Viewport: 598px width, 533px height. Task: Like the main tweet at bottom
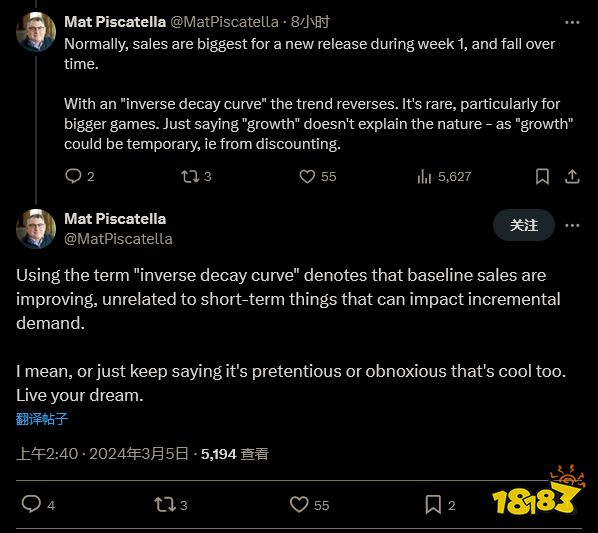309,505
